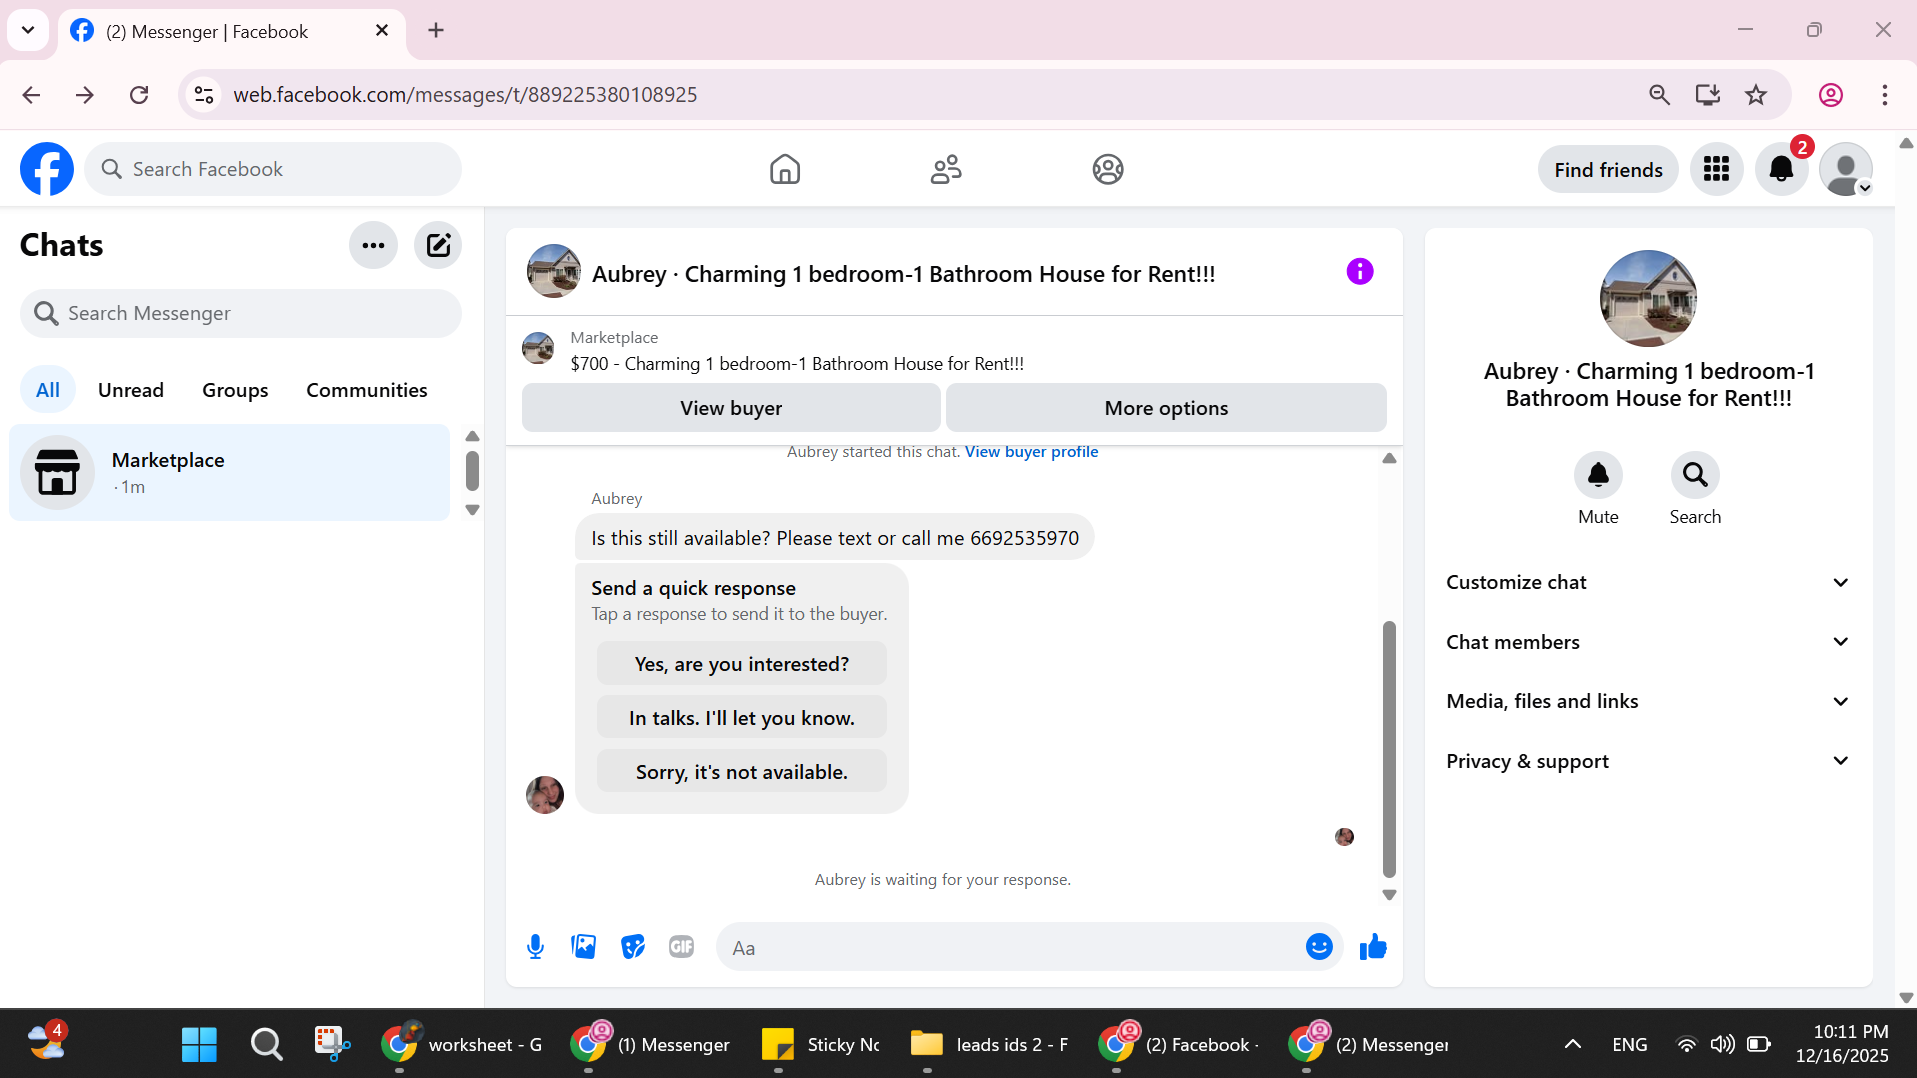Open a new browser tab

tap(436, 30)
